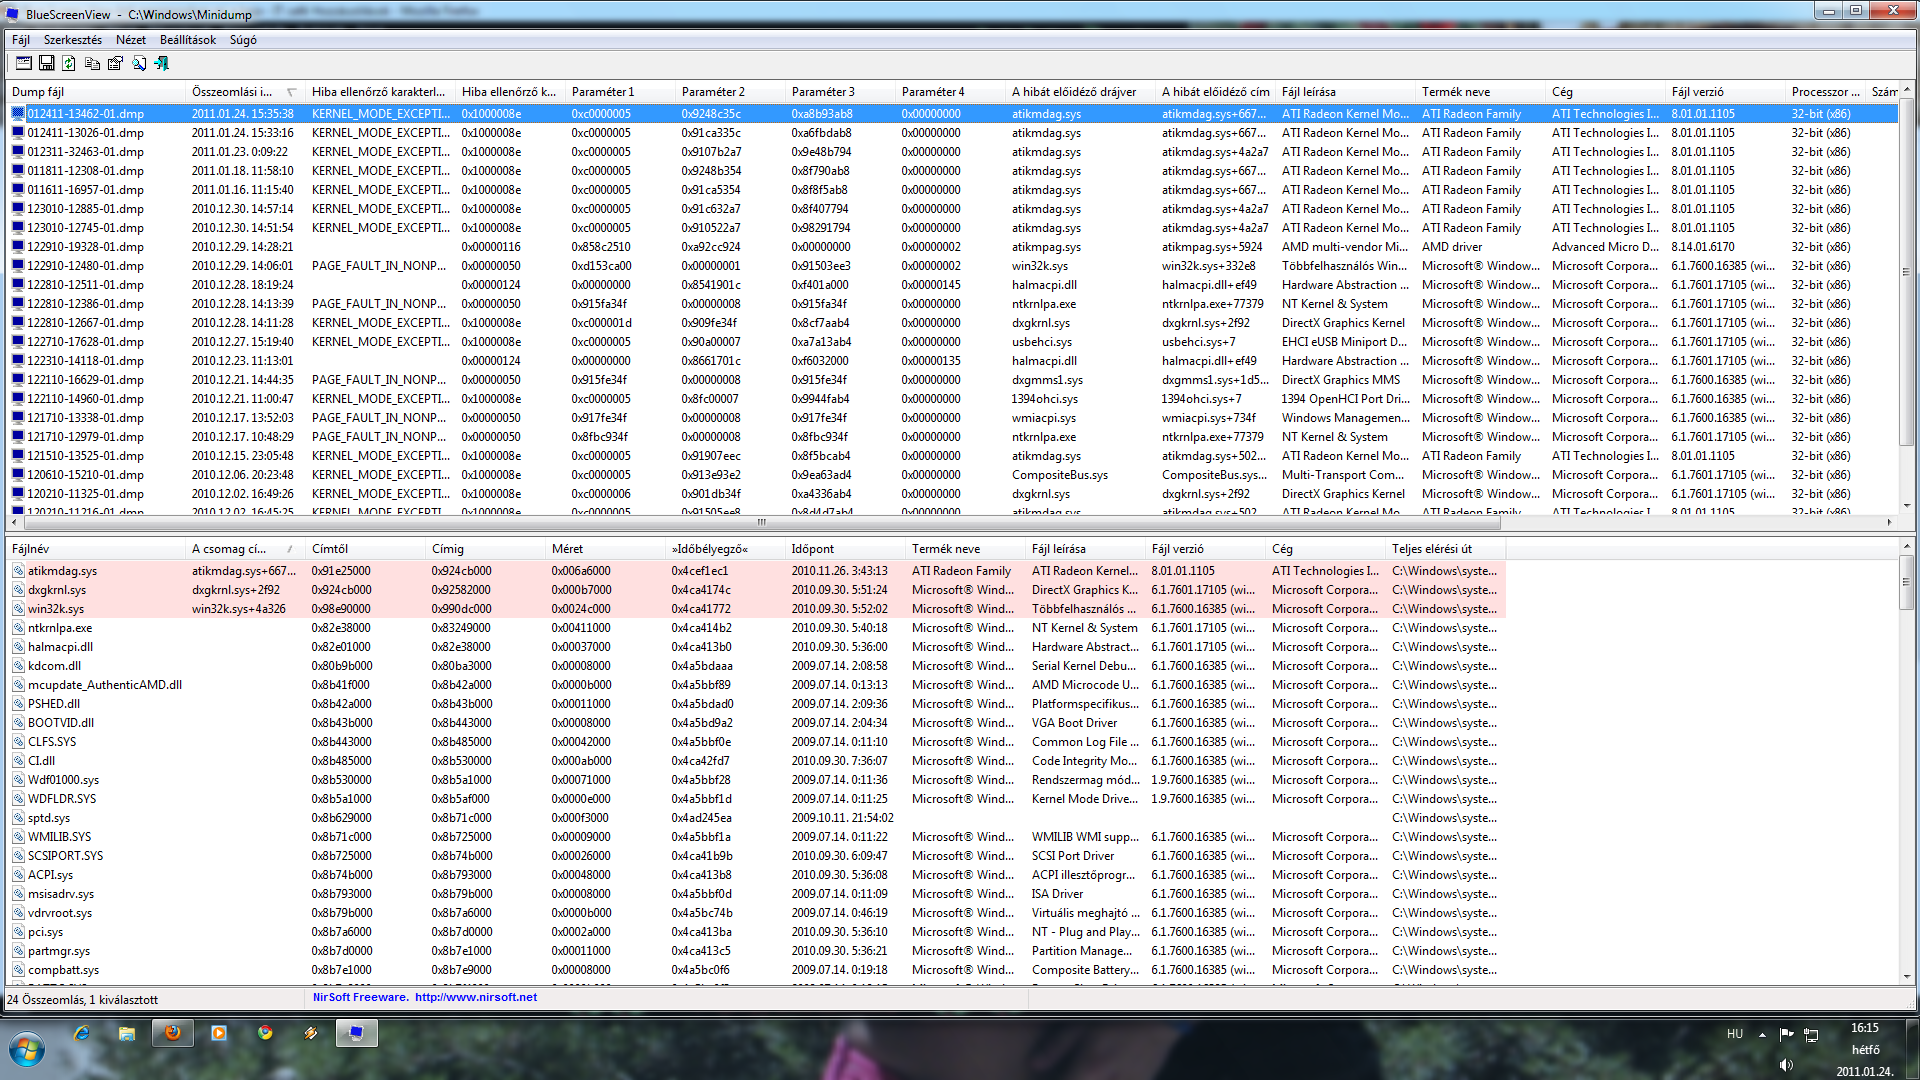Open the volume speaker tray icon
The height and width of the screenshot is (1080, 1920).
(x=1787, y=1065)
